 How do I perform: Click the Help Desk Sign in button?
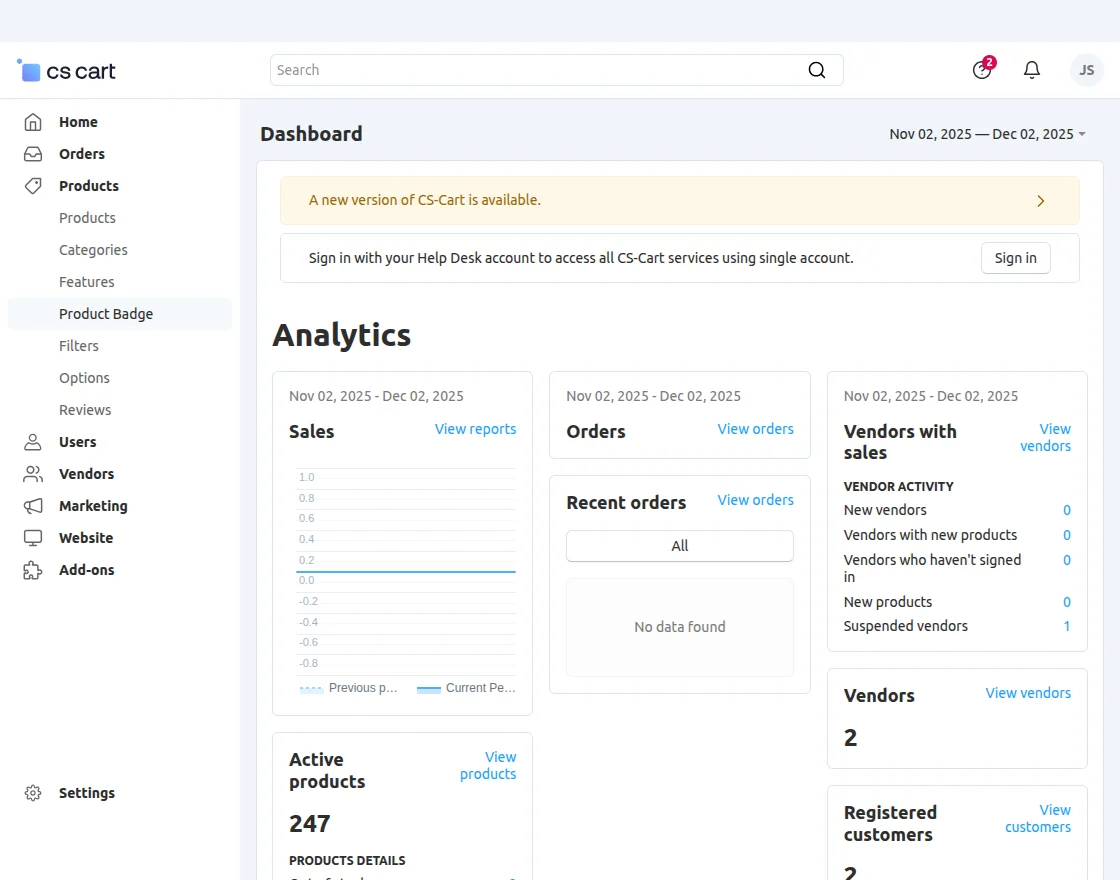click(x=1015, y=258)
